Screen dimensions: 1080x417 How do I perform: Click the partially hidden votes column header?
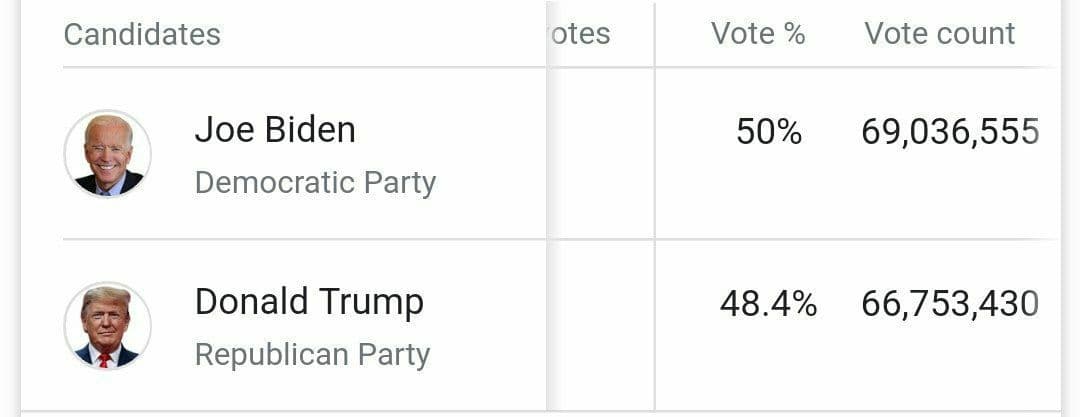[580, 34]
